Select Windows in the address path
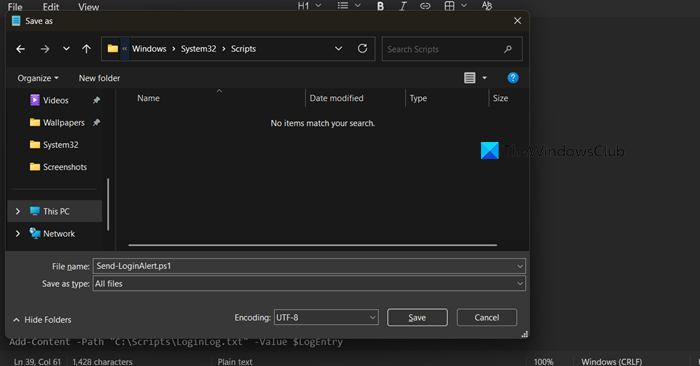Image resolution: width=700 pixels, height=366 pixels. click(x=149, y=49)
